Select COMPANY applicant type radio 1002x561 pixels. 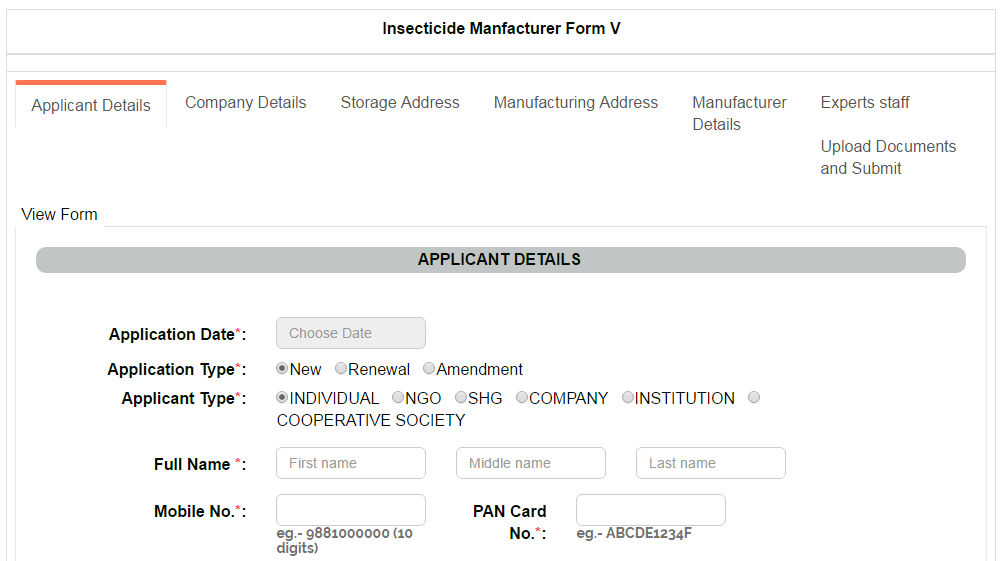pos(522,398)
